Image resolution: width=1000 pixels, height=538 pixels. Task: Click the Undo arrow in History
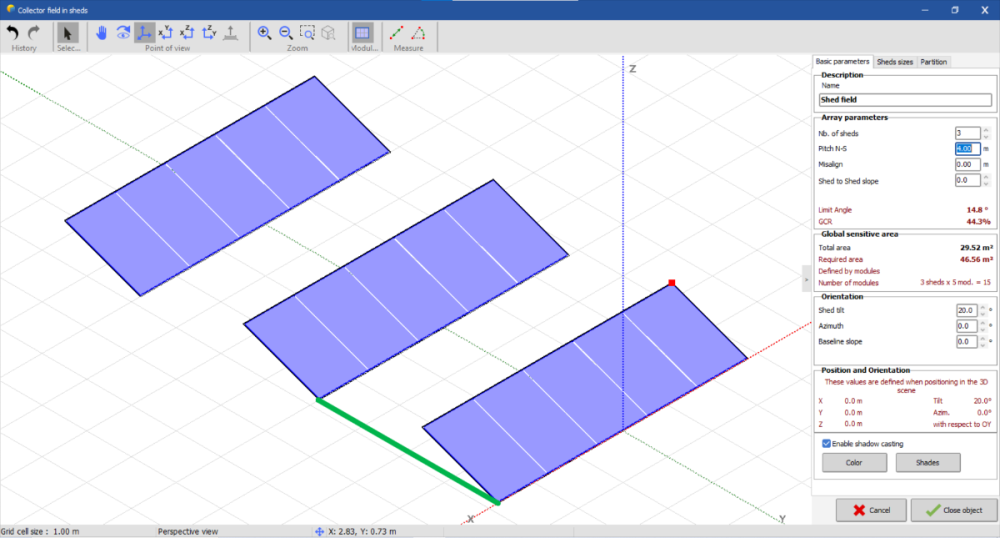point(13,33)
